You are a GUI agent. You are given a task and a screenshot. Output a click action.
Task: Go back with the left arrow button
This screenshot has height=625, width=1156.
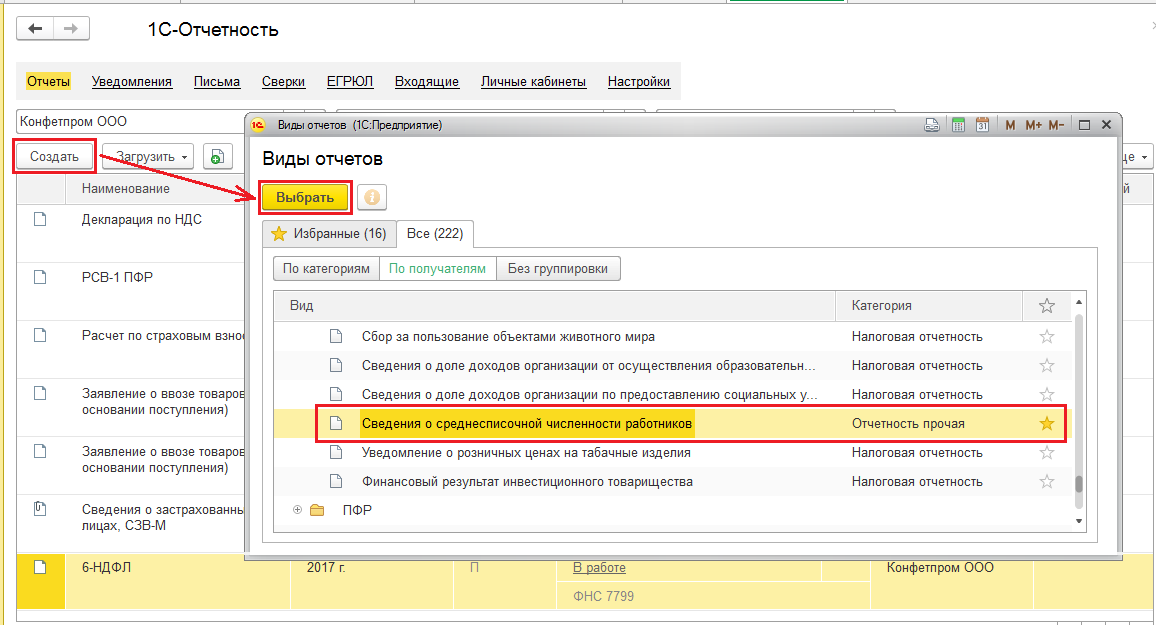coord(36,29)
